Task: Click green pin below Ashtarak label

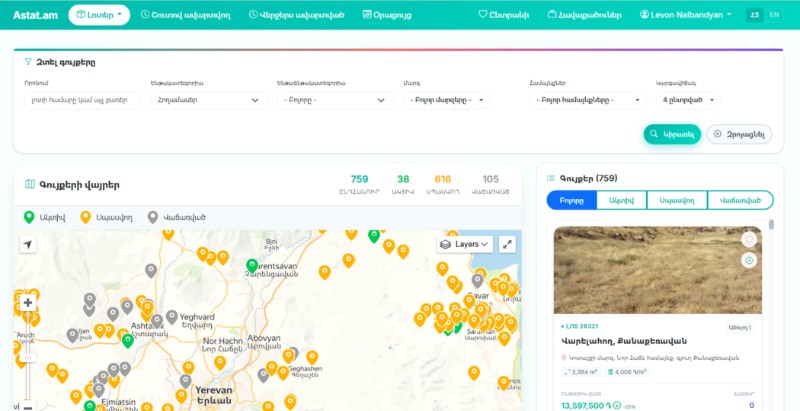Action: pos(128,340)
